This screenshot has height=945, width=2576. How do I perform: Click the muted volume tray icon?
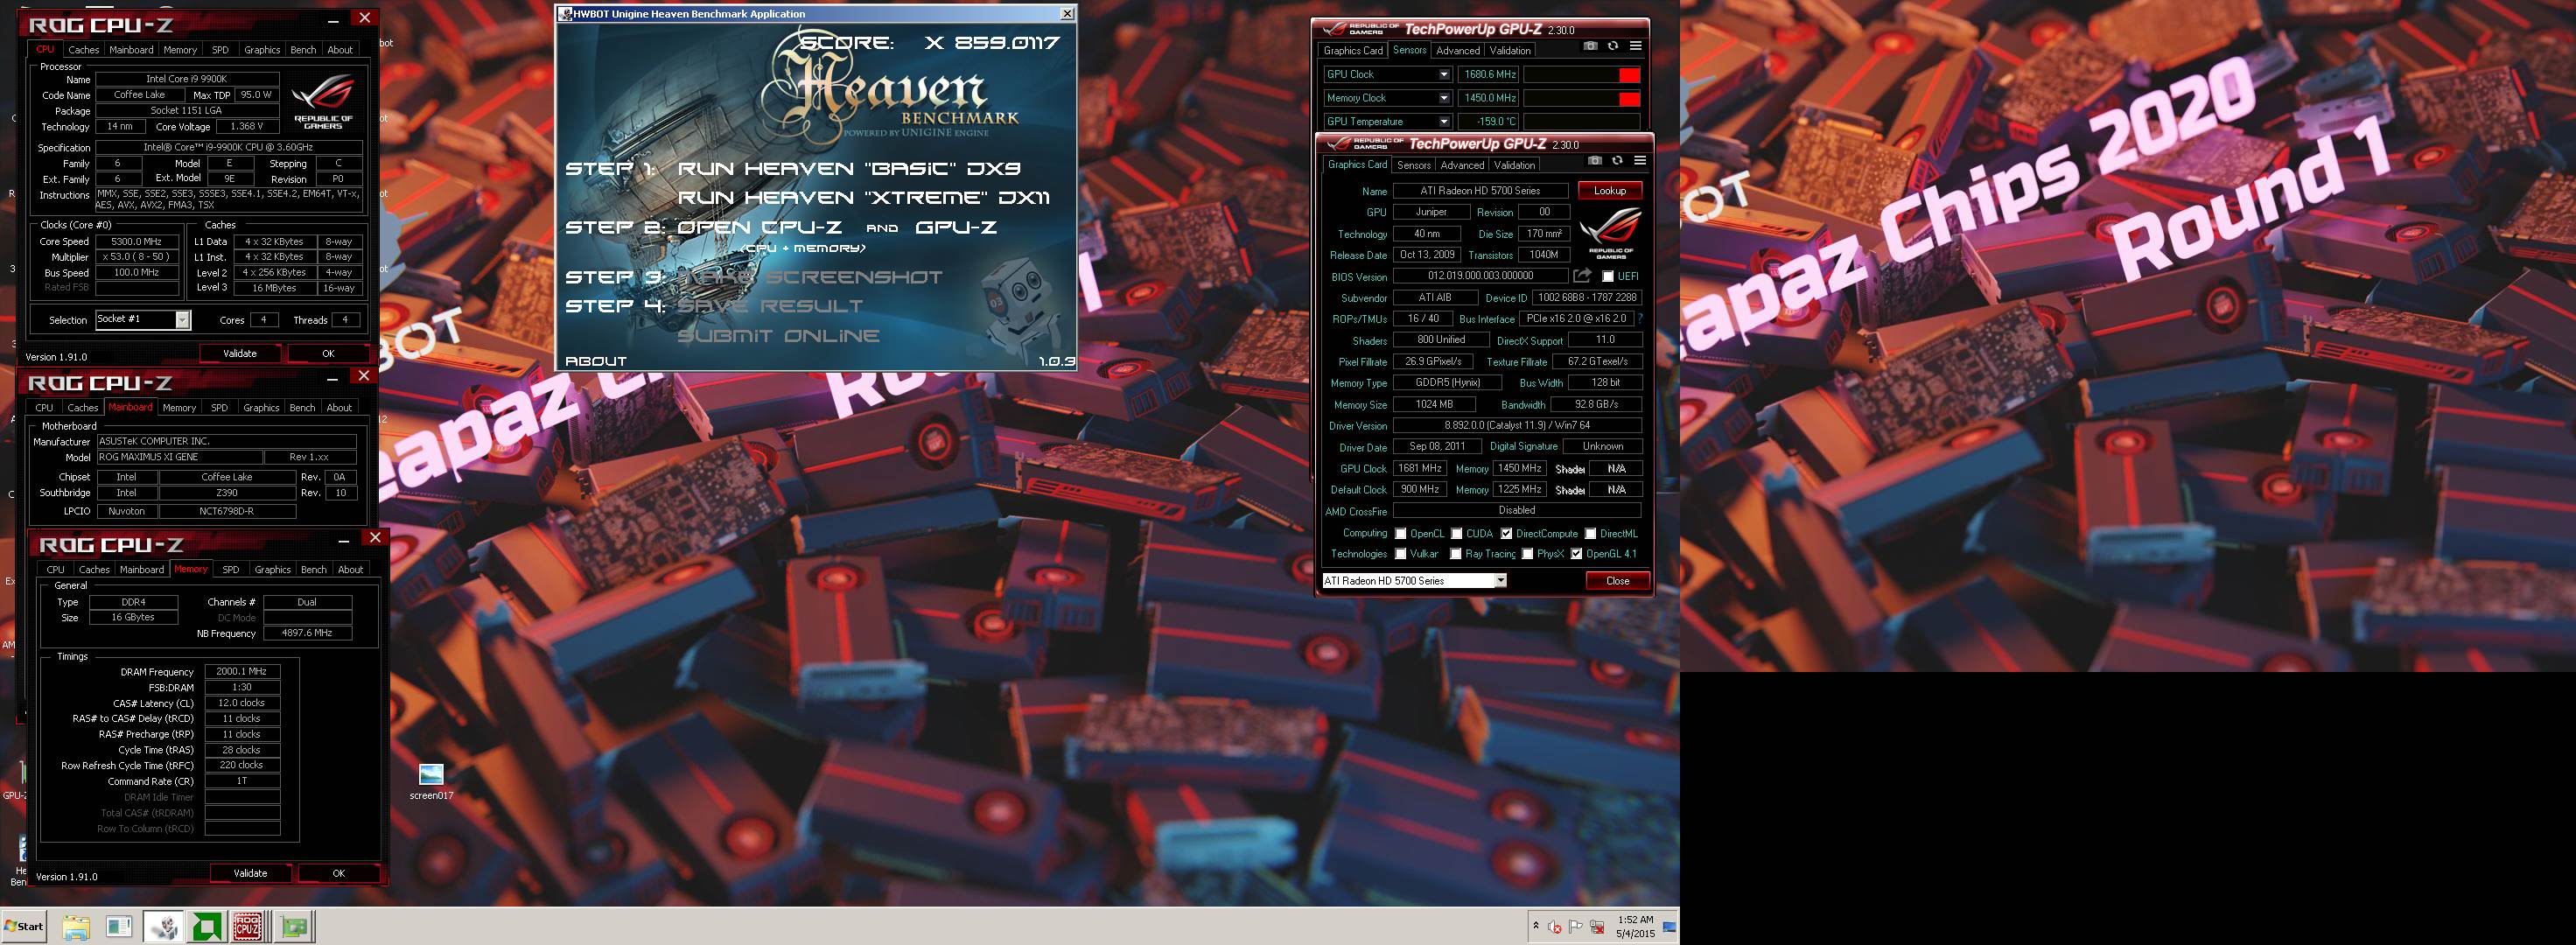click(x=1555, y=928)
